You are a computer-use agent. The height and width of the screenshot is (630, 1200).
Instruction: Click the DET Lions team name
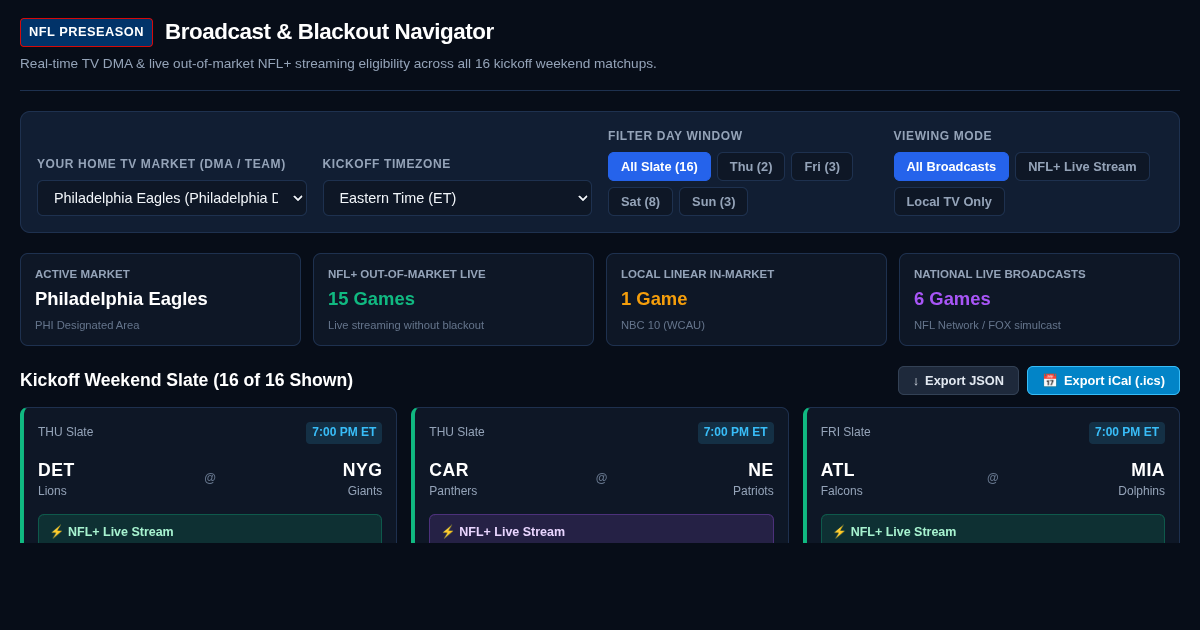[56, 479]
